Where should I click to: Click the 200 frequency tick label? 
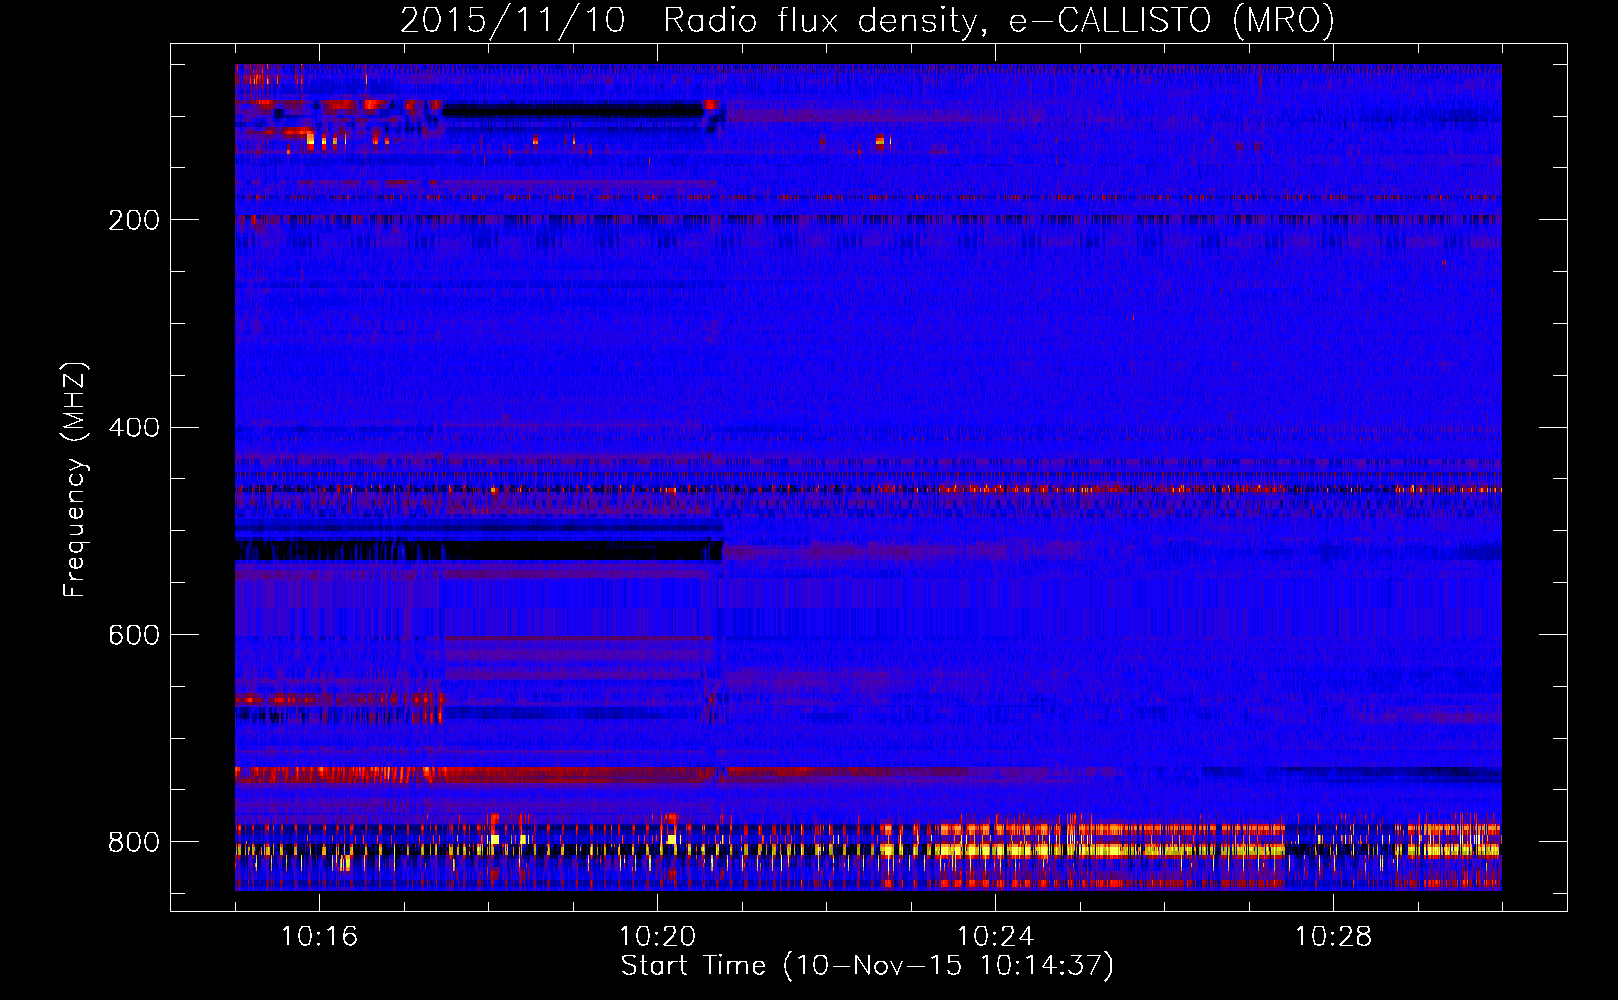coord(134,220)
